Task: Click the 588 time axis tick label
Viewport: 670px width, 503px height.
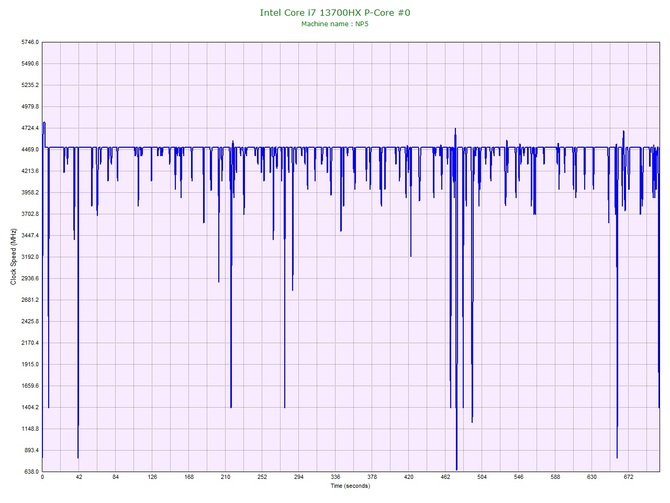Action: click(x=555, y=477)
